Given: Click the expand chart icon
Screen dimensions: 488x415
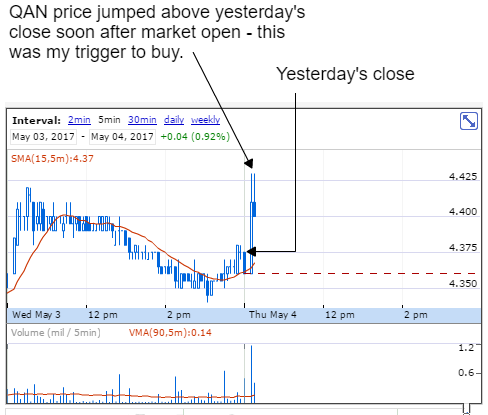Looking at the screenshot, I should (x=469, y=121).
